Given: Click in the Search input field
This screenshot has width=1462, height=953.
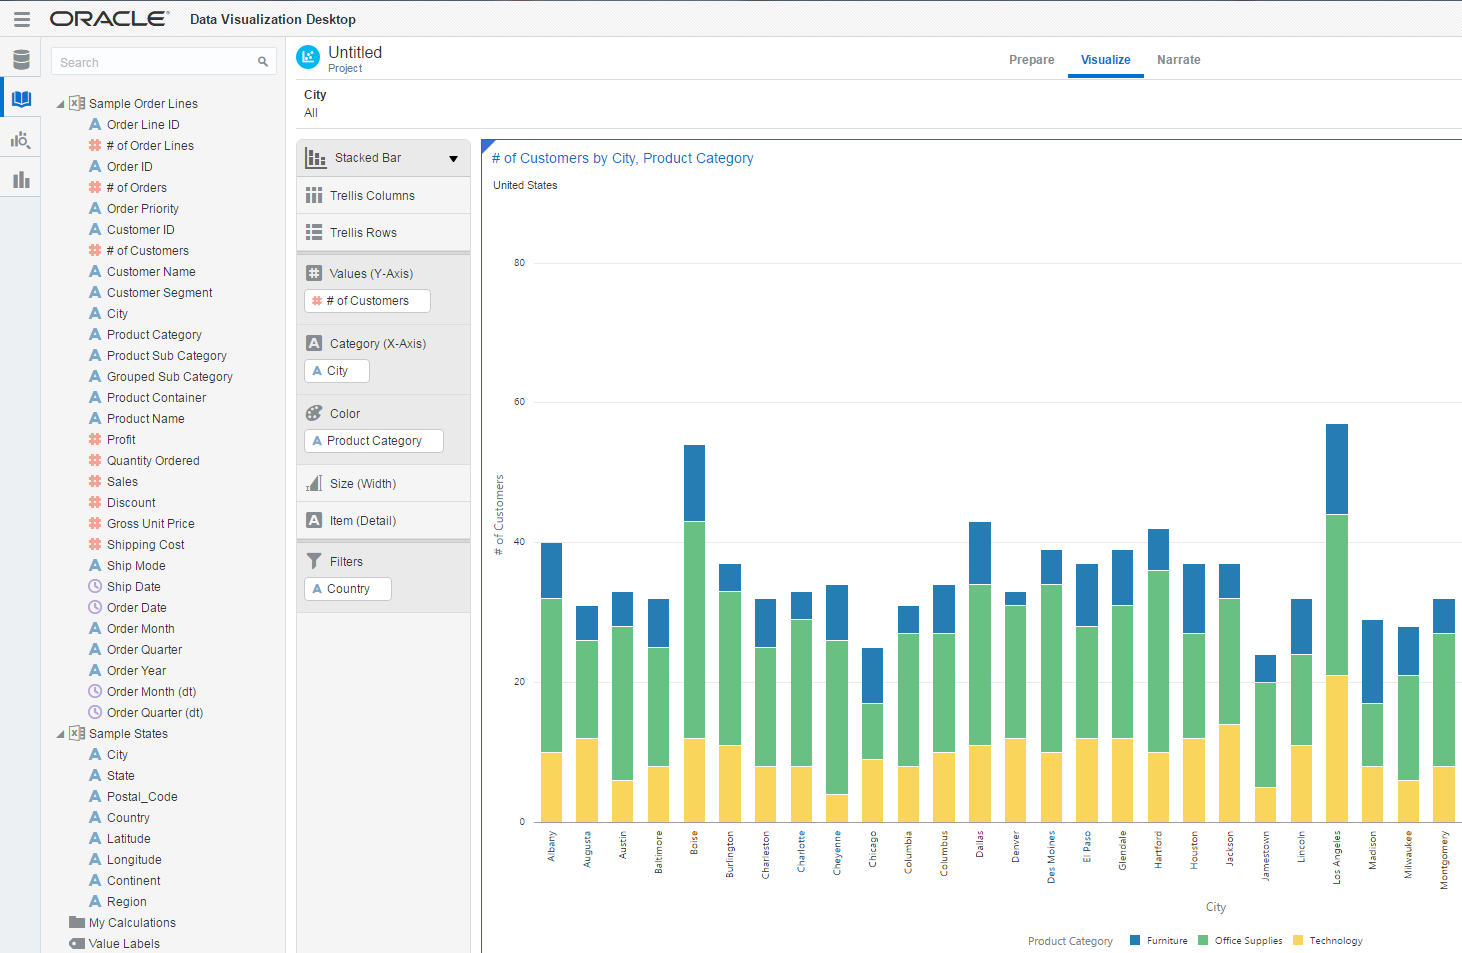Looking at the screenshot, I should 154,62.
